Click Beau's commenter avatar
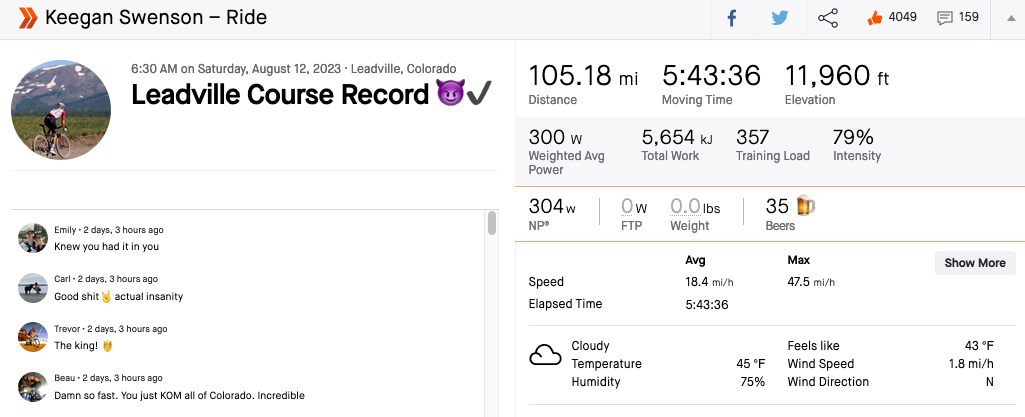1025x417 pixels. click(x=33, y=386)
